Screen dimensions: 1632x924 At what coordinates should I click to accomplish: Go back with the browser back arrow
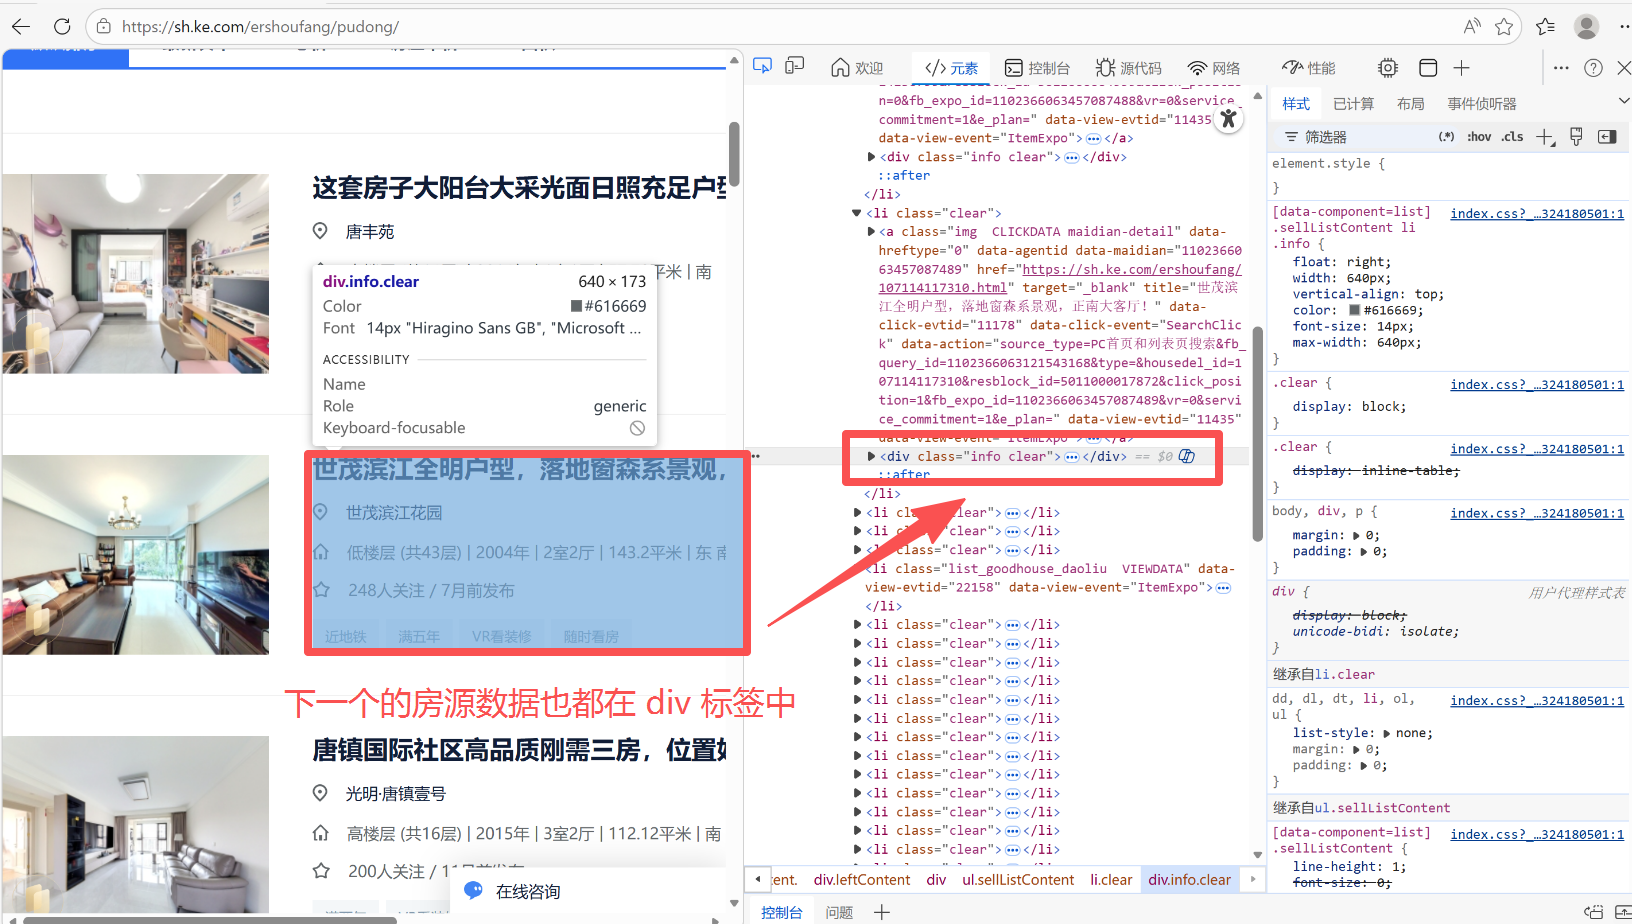pyautogui.click(x=21, y=27)
